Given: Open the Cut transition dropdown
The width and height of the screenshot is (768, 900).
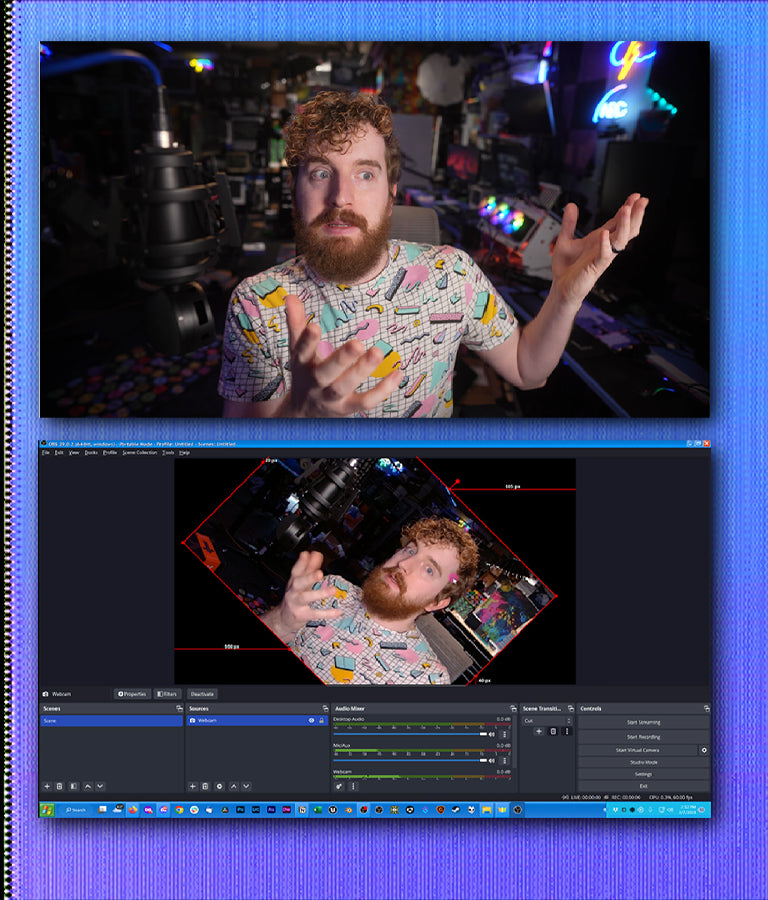Looking at the screenshot, I should pos(547,720).
